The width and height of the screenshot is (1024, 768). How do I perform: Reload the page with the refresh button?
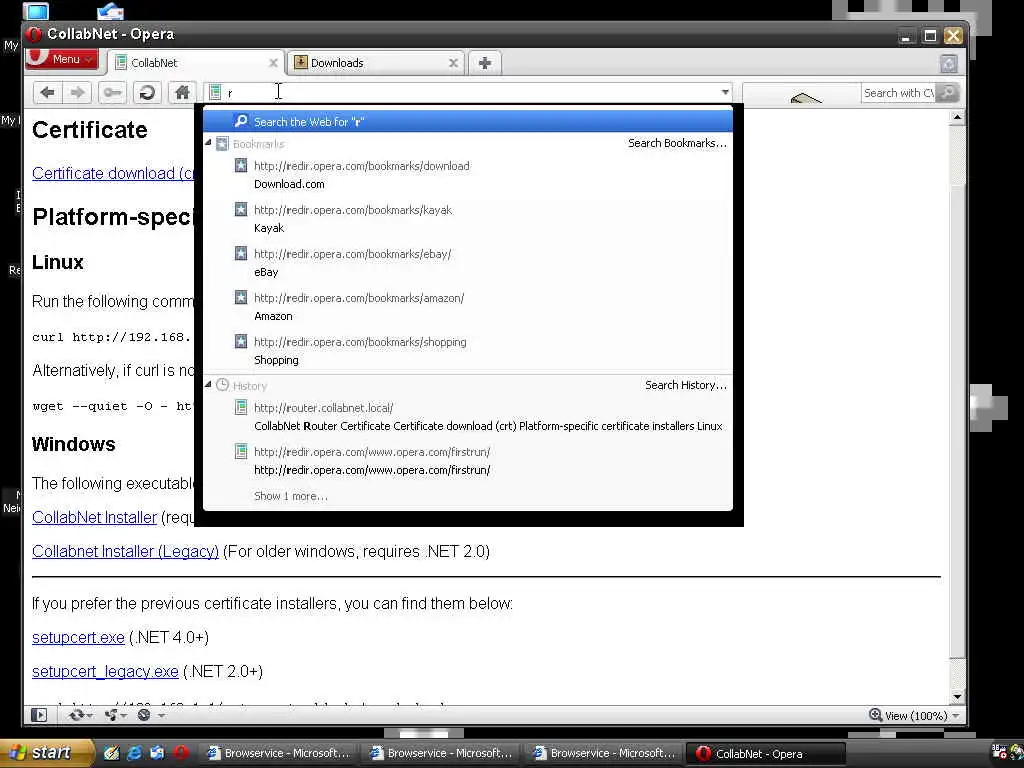click(147, 93)
